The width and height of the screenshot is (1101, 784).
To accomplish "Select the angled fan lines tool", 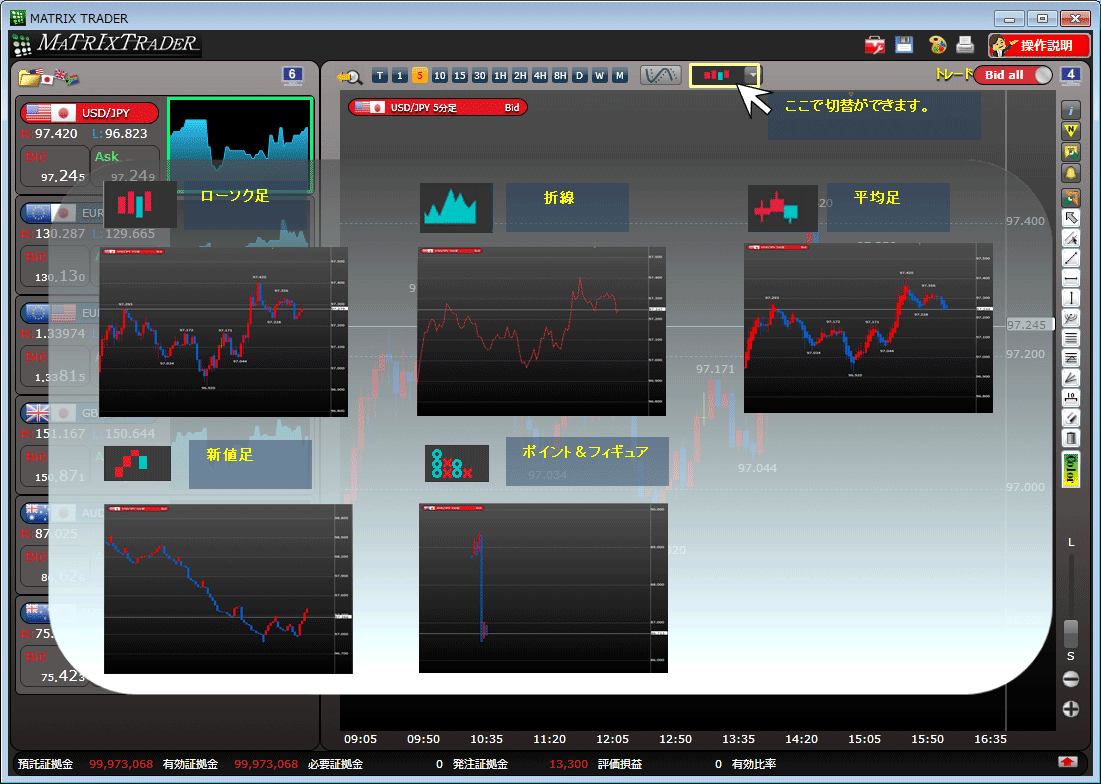I will coord(1071,378).
